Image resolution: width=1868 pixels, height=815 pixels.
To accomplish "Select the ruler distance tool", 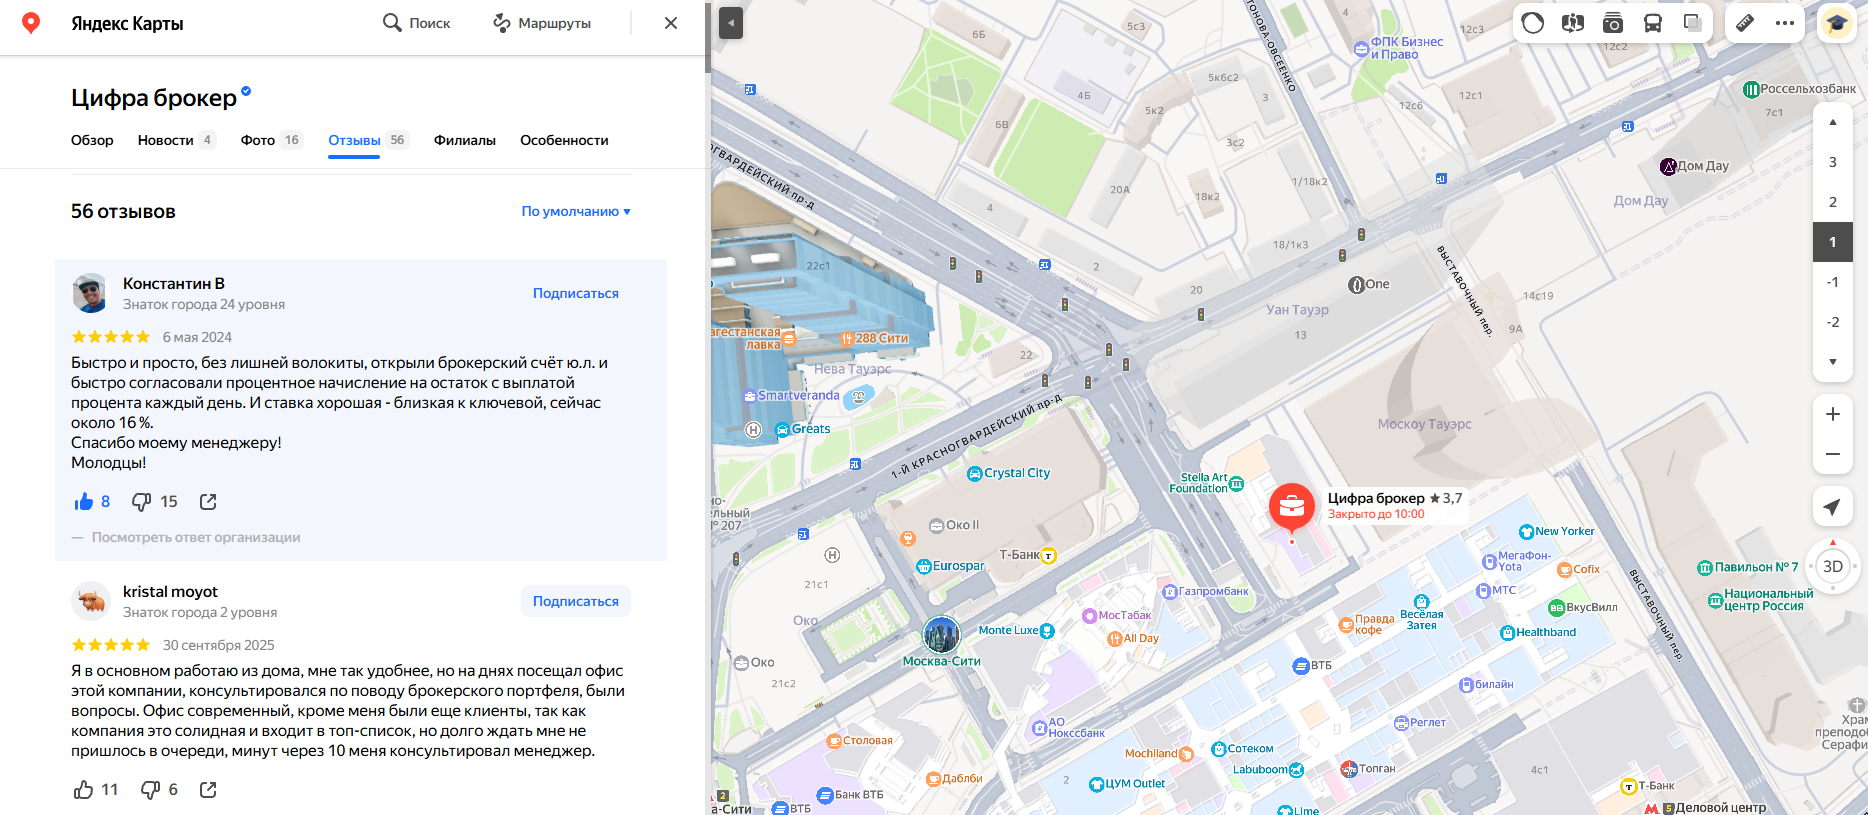I will tap(1745, 23).
